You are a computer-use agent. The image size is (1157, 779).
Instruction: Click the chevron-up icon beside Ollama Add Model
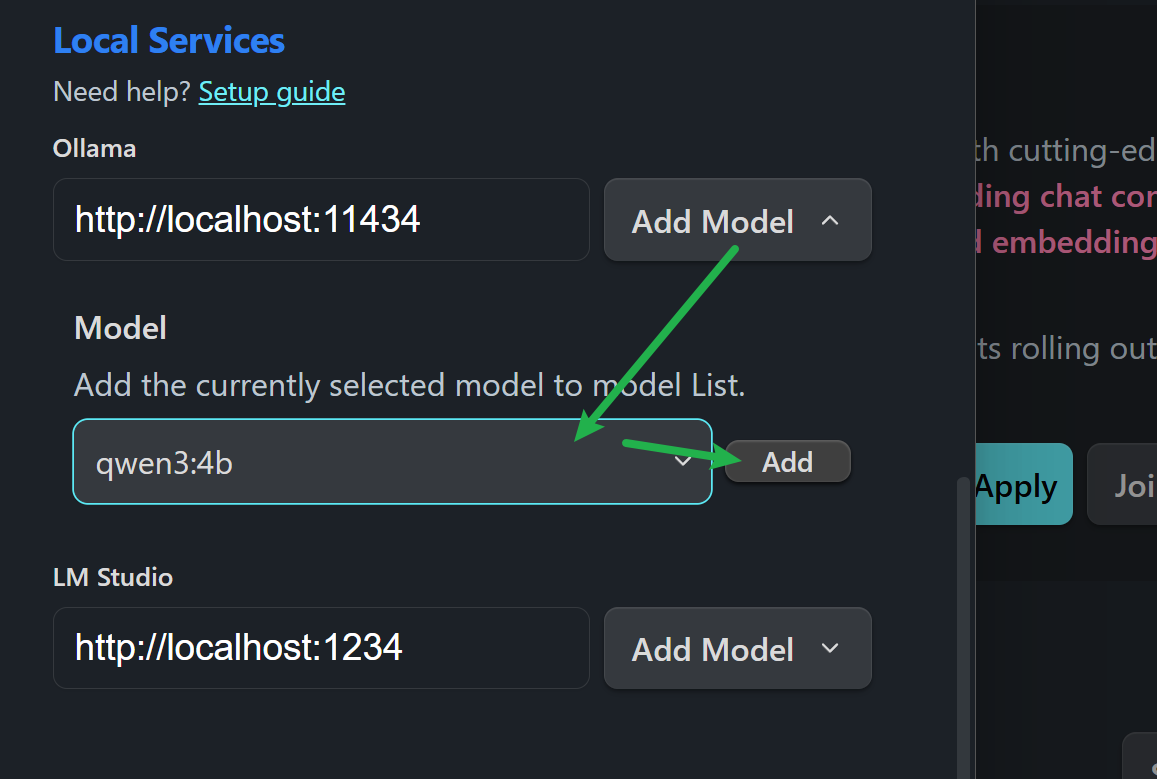point(829,221)
